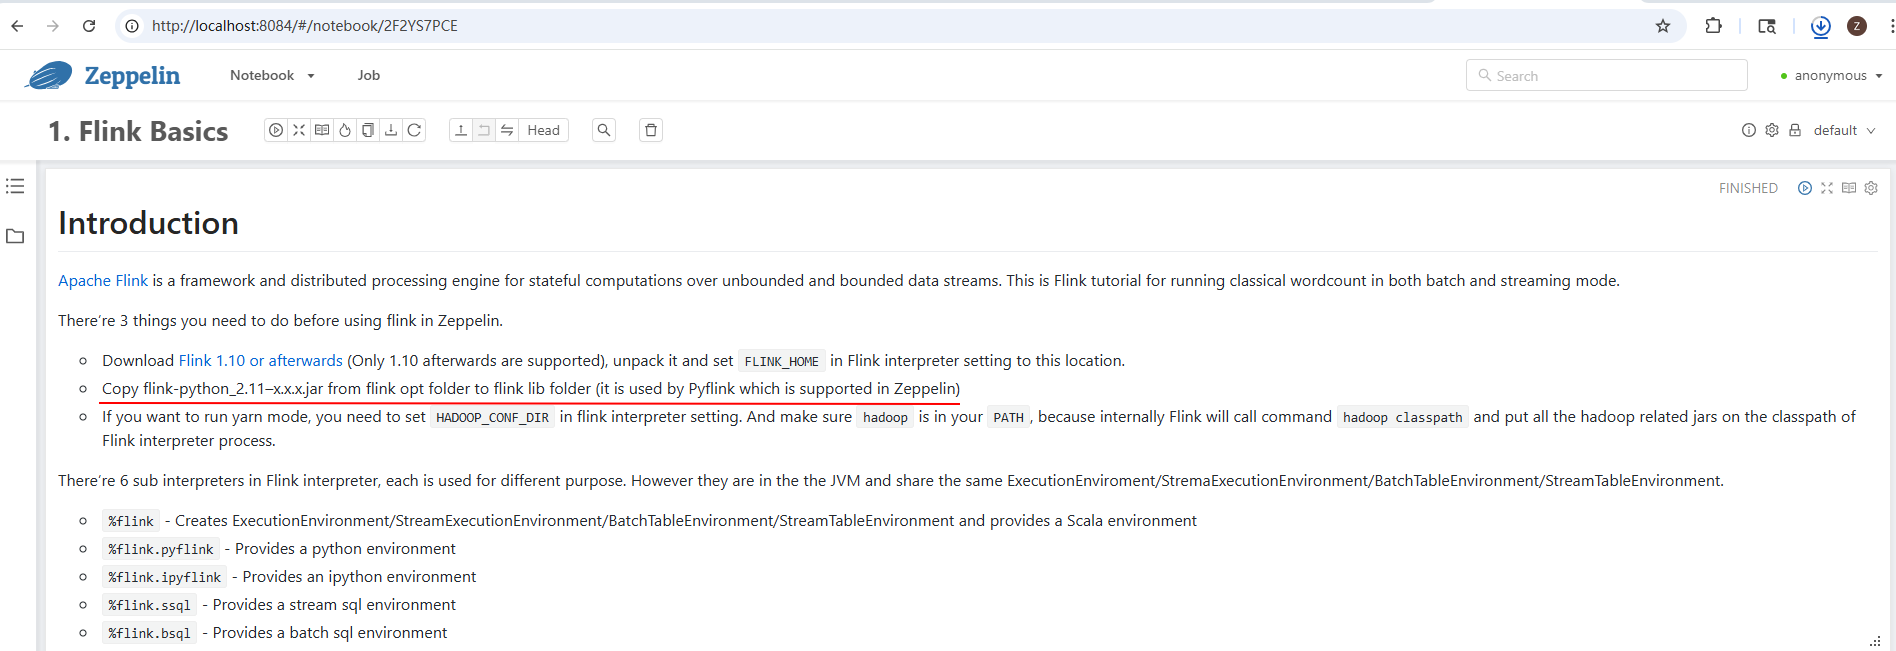Viewport: 1896px width, 651px height.
Task: Click the %flink.ssql code label
Action: [x=149, y=606]
